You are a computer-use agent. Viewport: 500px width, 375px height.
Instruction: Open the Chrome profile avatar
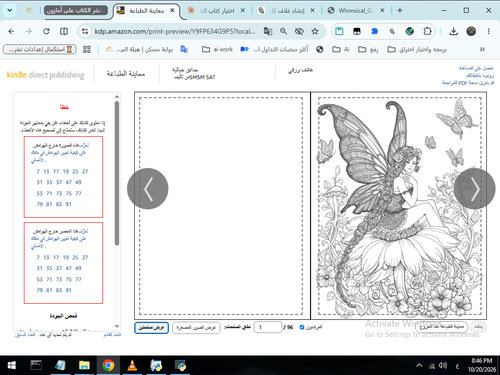click(471, 31)
